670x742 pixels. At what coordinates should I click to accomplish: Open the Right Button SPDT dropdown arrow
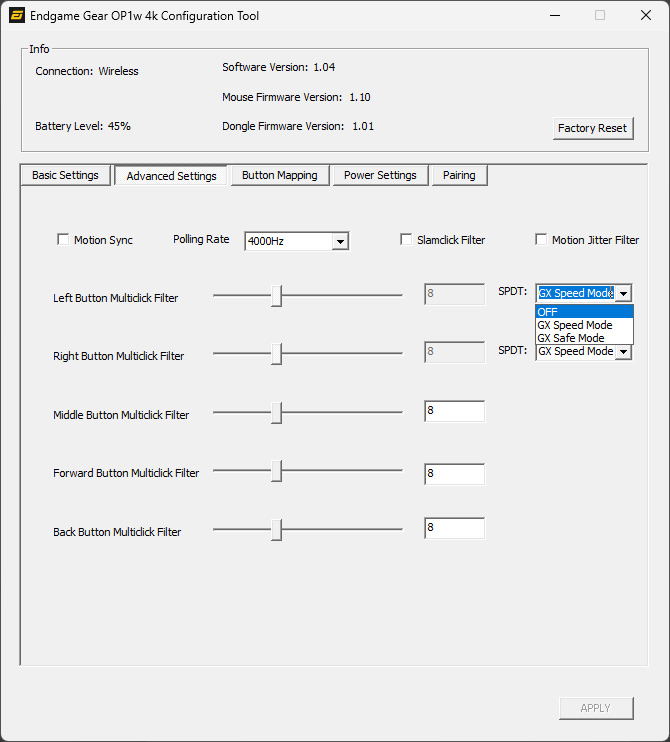[x=624, y=352]
